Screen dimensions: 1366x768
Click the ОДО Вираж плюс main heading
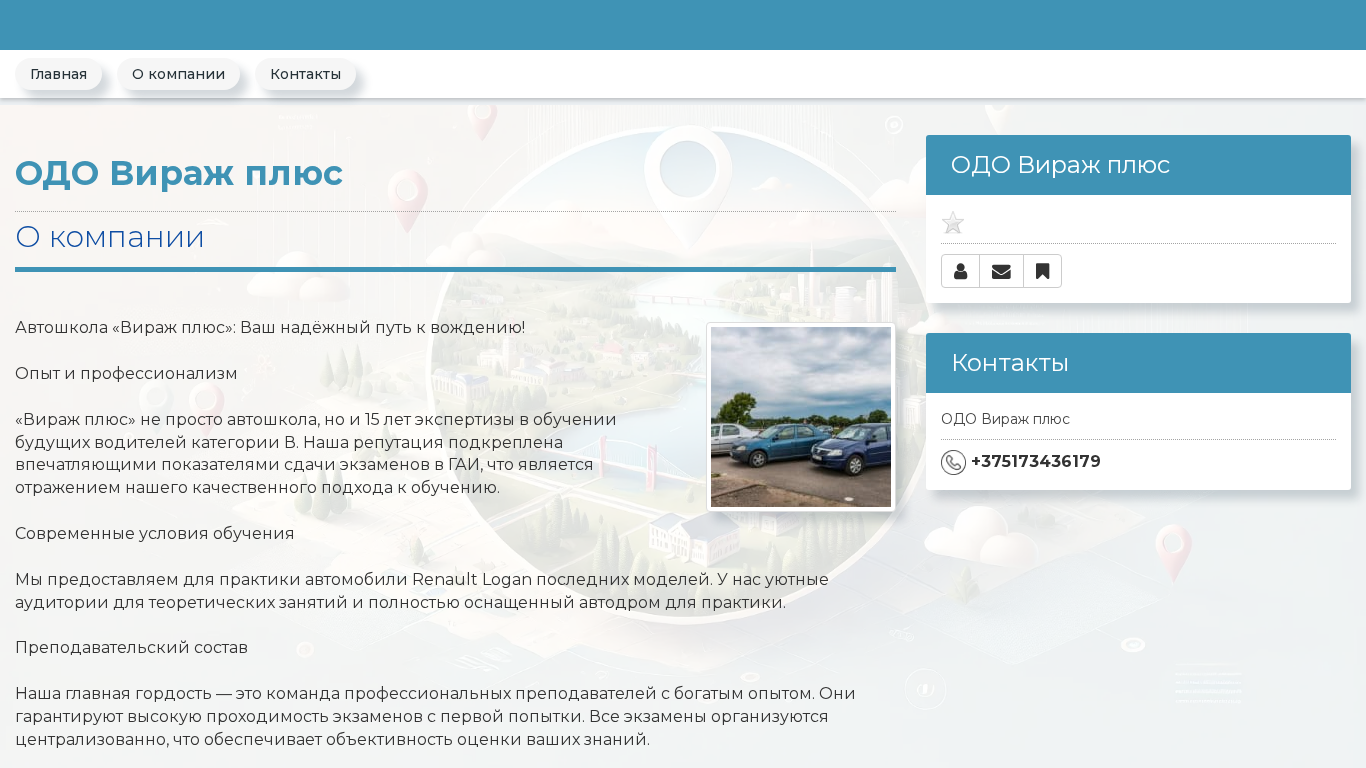click(179, 173)
